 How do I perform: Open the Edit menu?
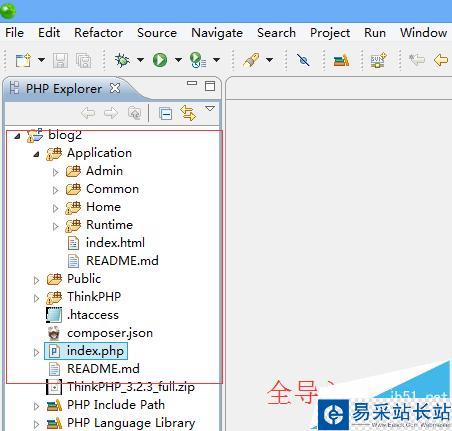[49, 33]
